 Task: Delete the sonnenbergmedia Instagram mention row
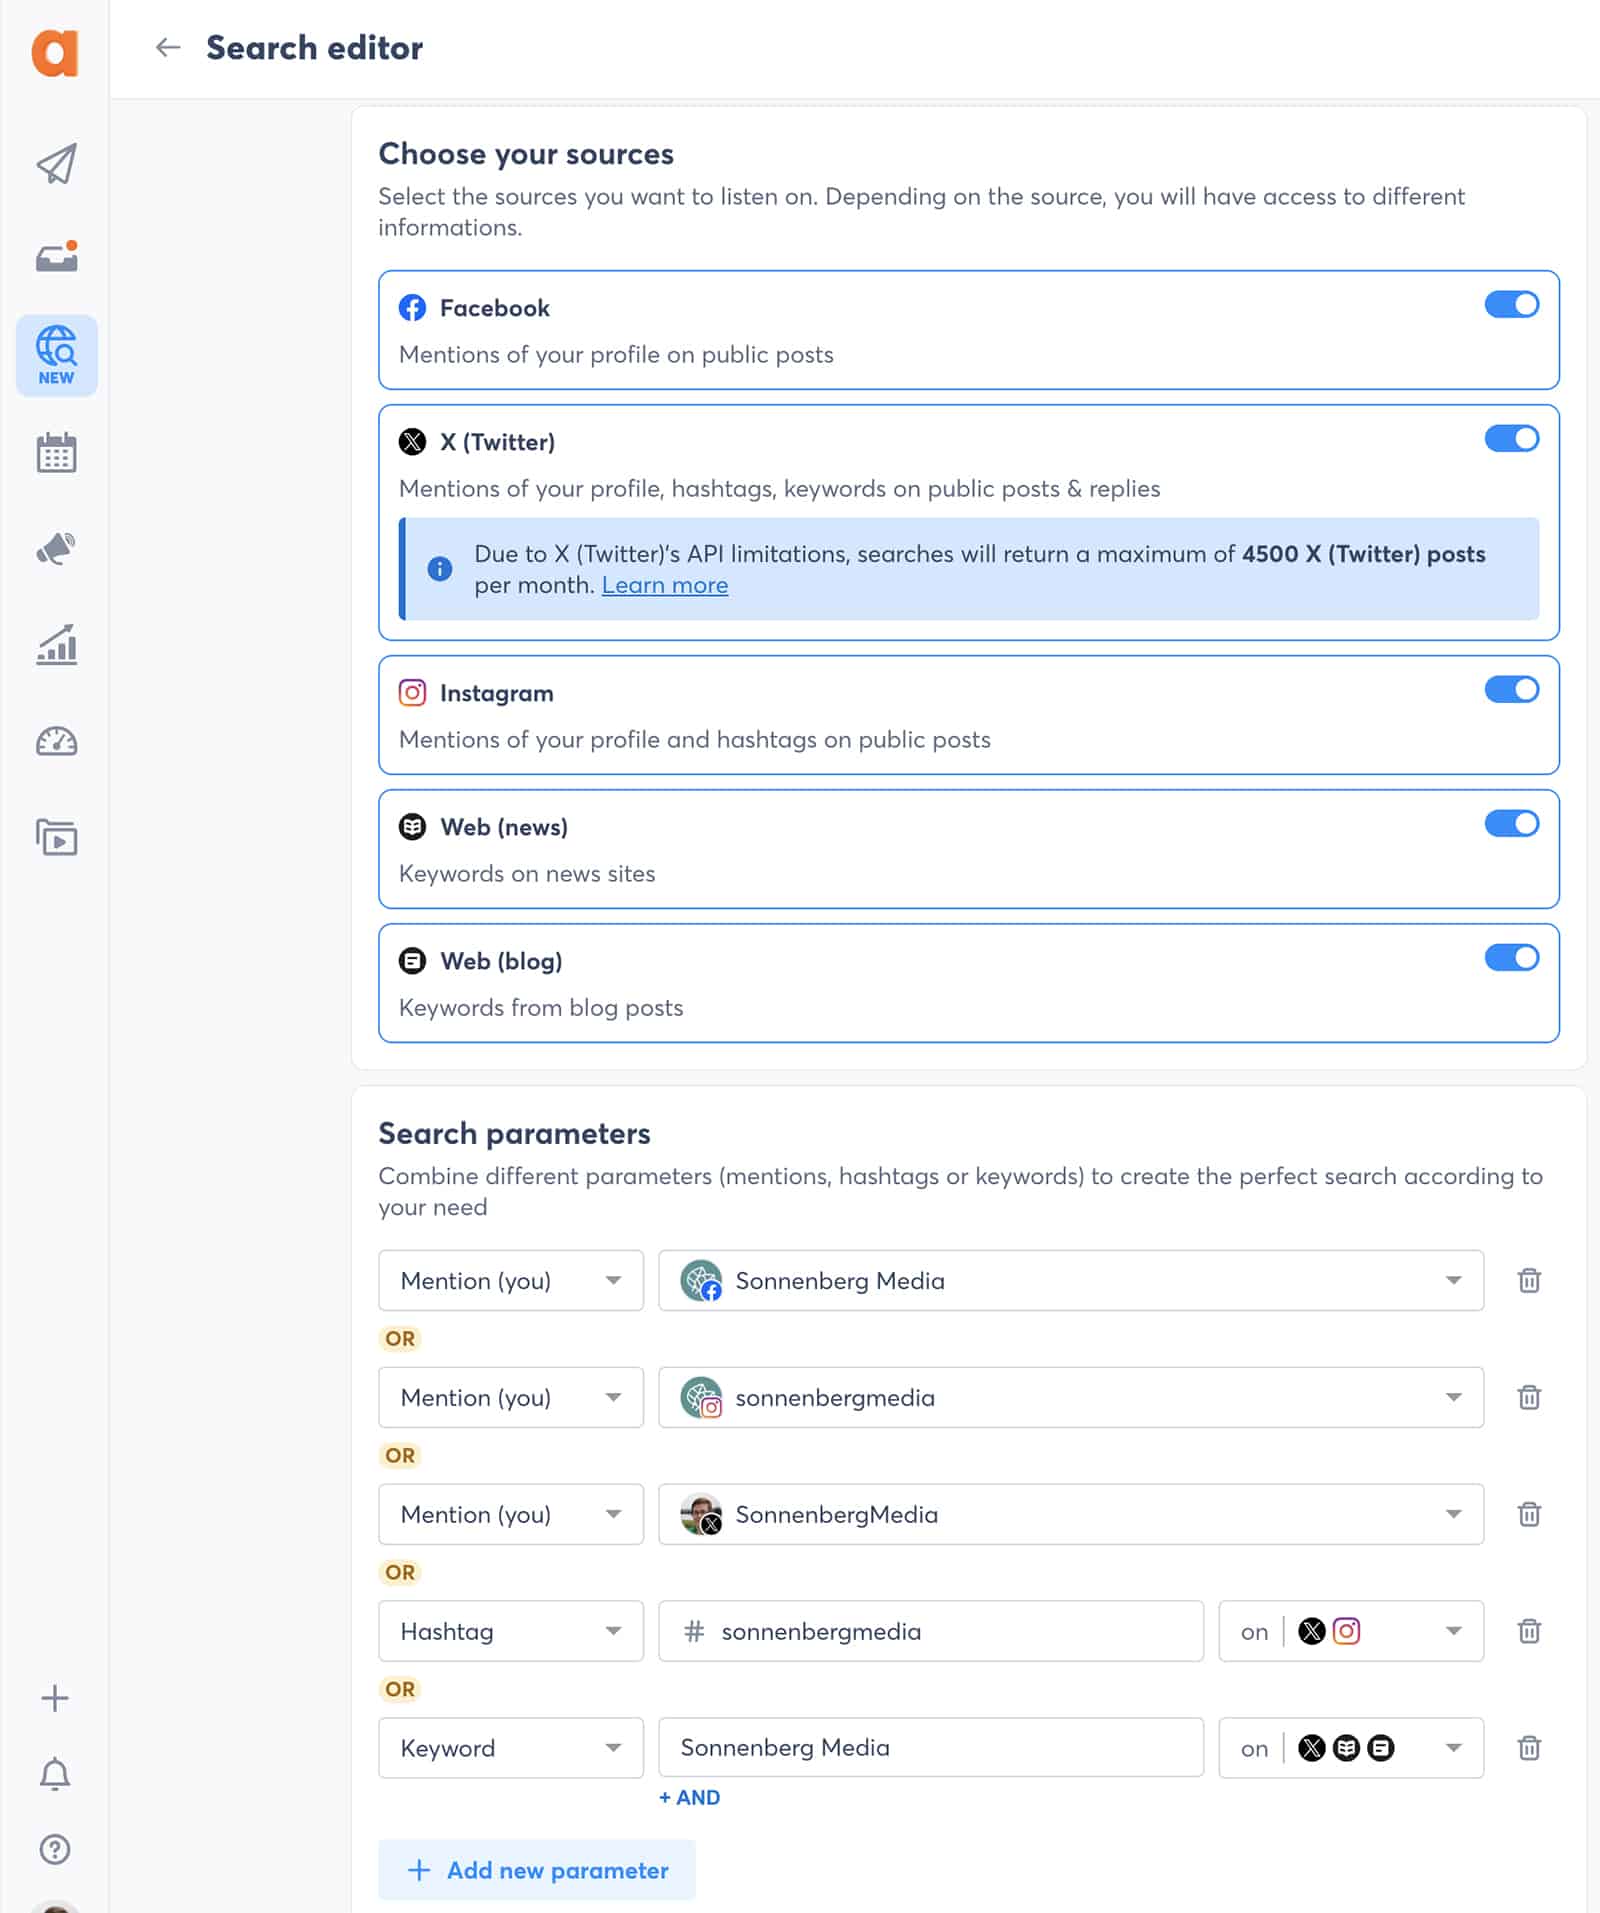coord(1528,1397)
